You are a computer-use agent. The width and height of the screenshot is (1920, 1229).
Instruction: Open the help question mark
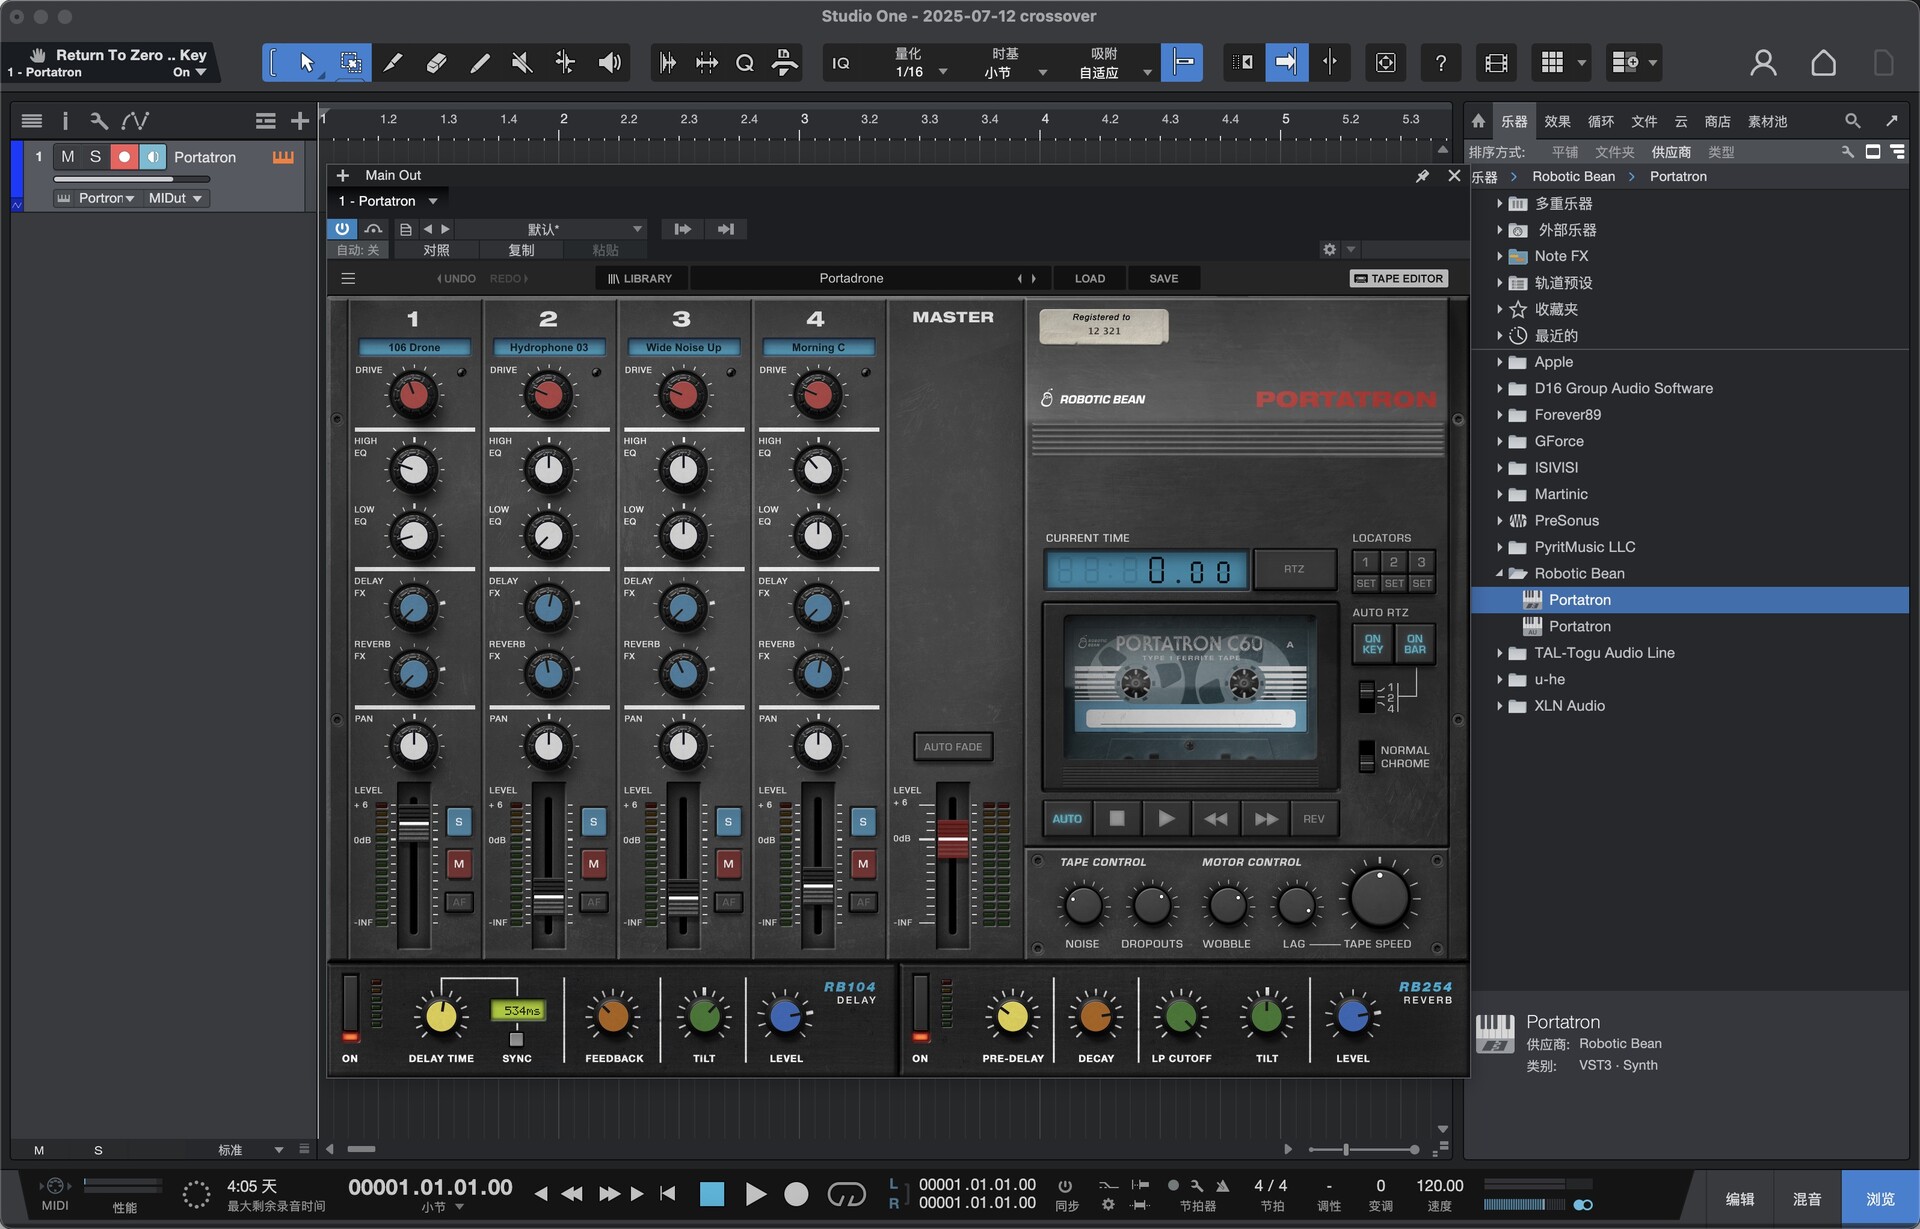[x=1440, y=63]
